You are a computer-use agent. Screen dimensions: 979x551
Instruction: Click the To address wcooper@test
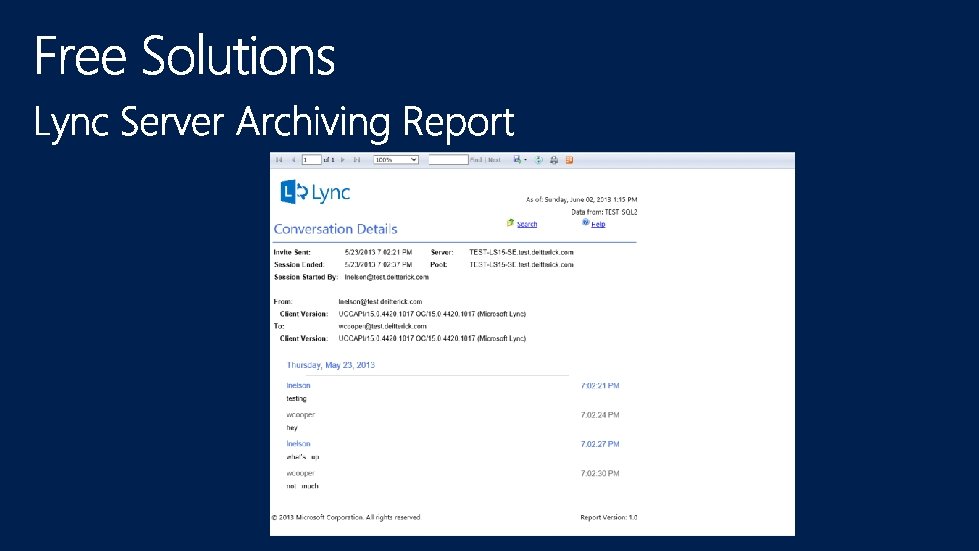pos(383,326)
